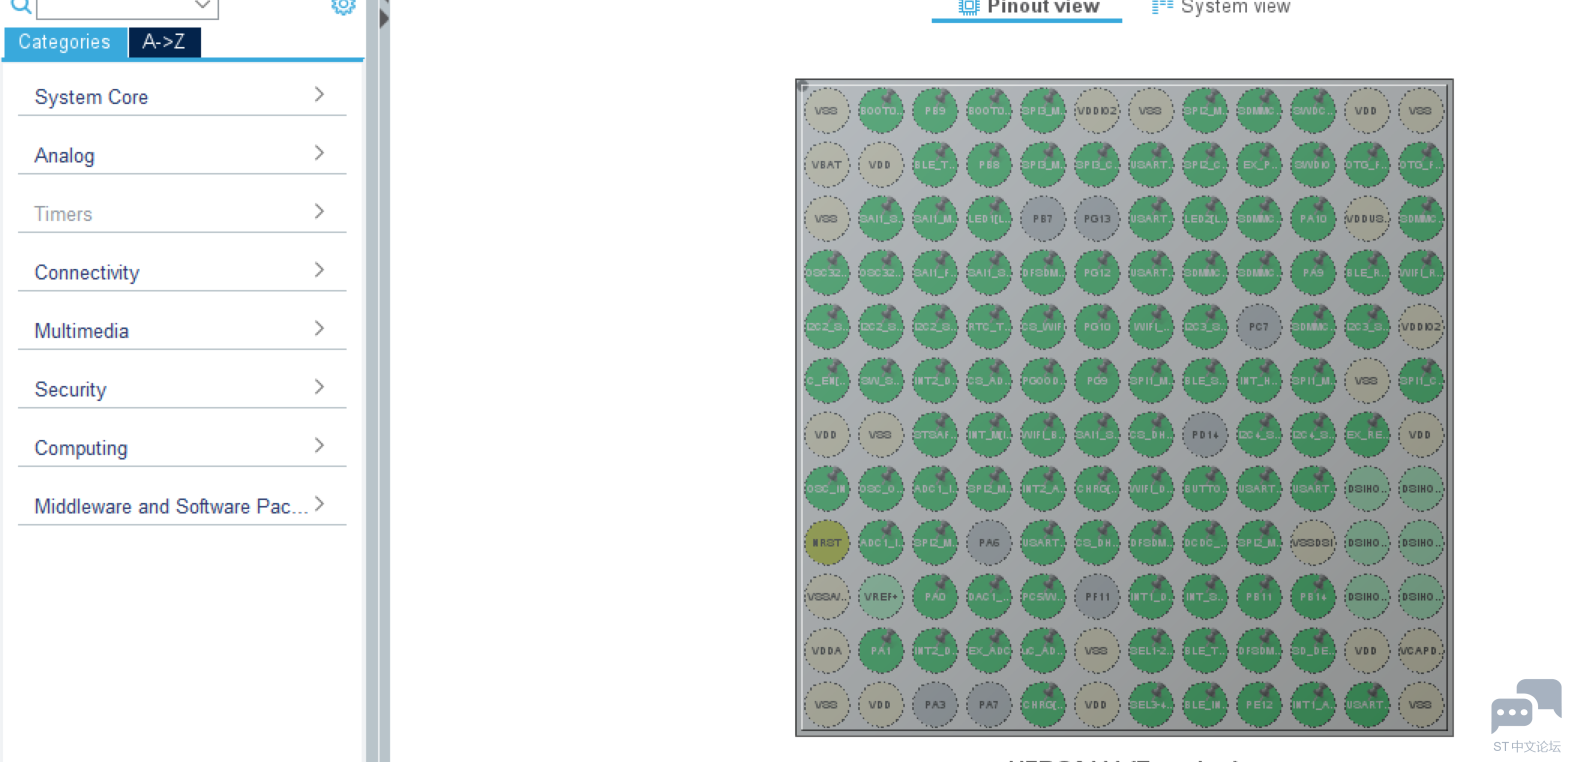
Task: Click the VSSDSI pin
Action: coord(1313,543)
